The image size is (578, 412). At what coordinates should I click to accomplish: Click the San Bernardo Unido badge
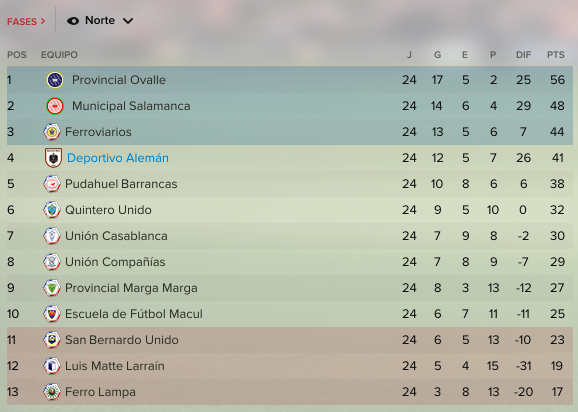[x=52, y=340]
